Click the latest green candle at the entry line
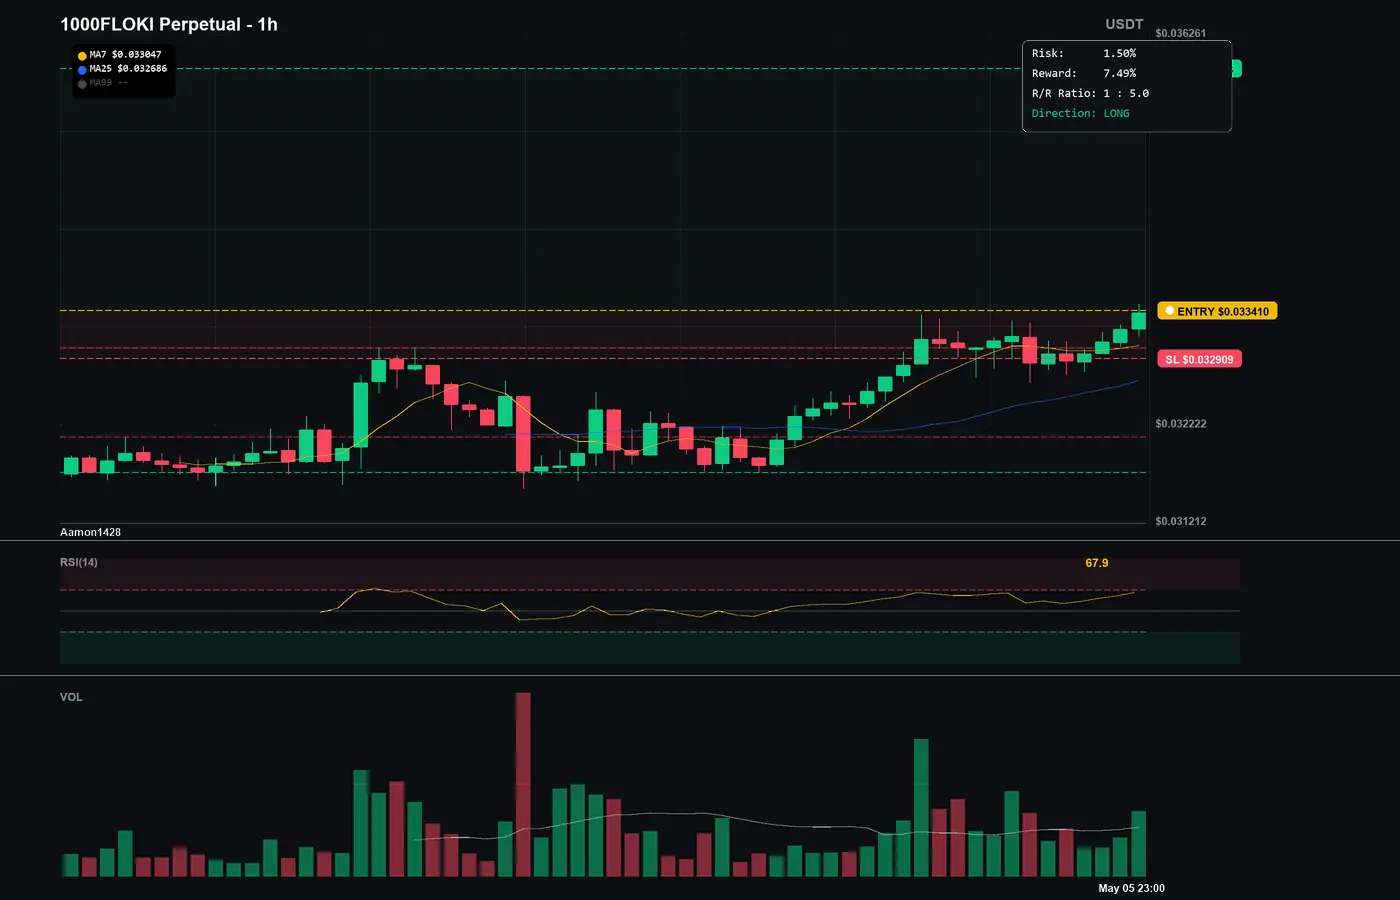1400x900 pixels. point(1138,320)
